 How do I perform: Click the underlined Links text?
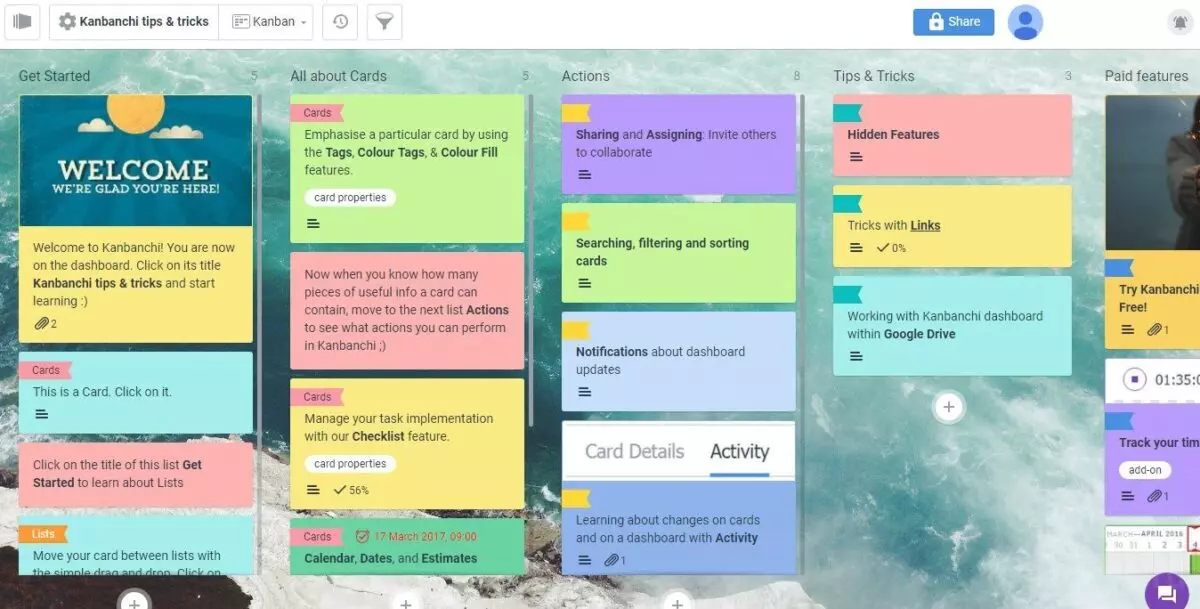[x=925, y=225]
